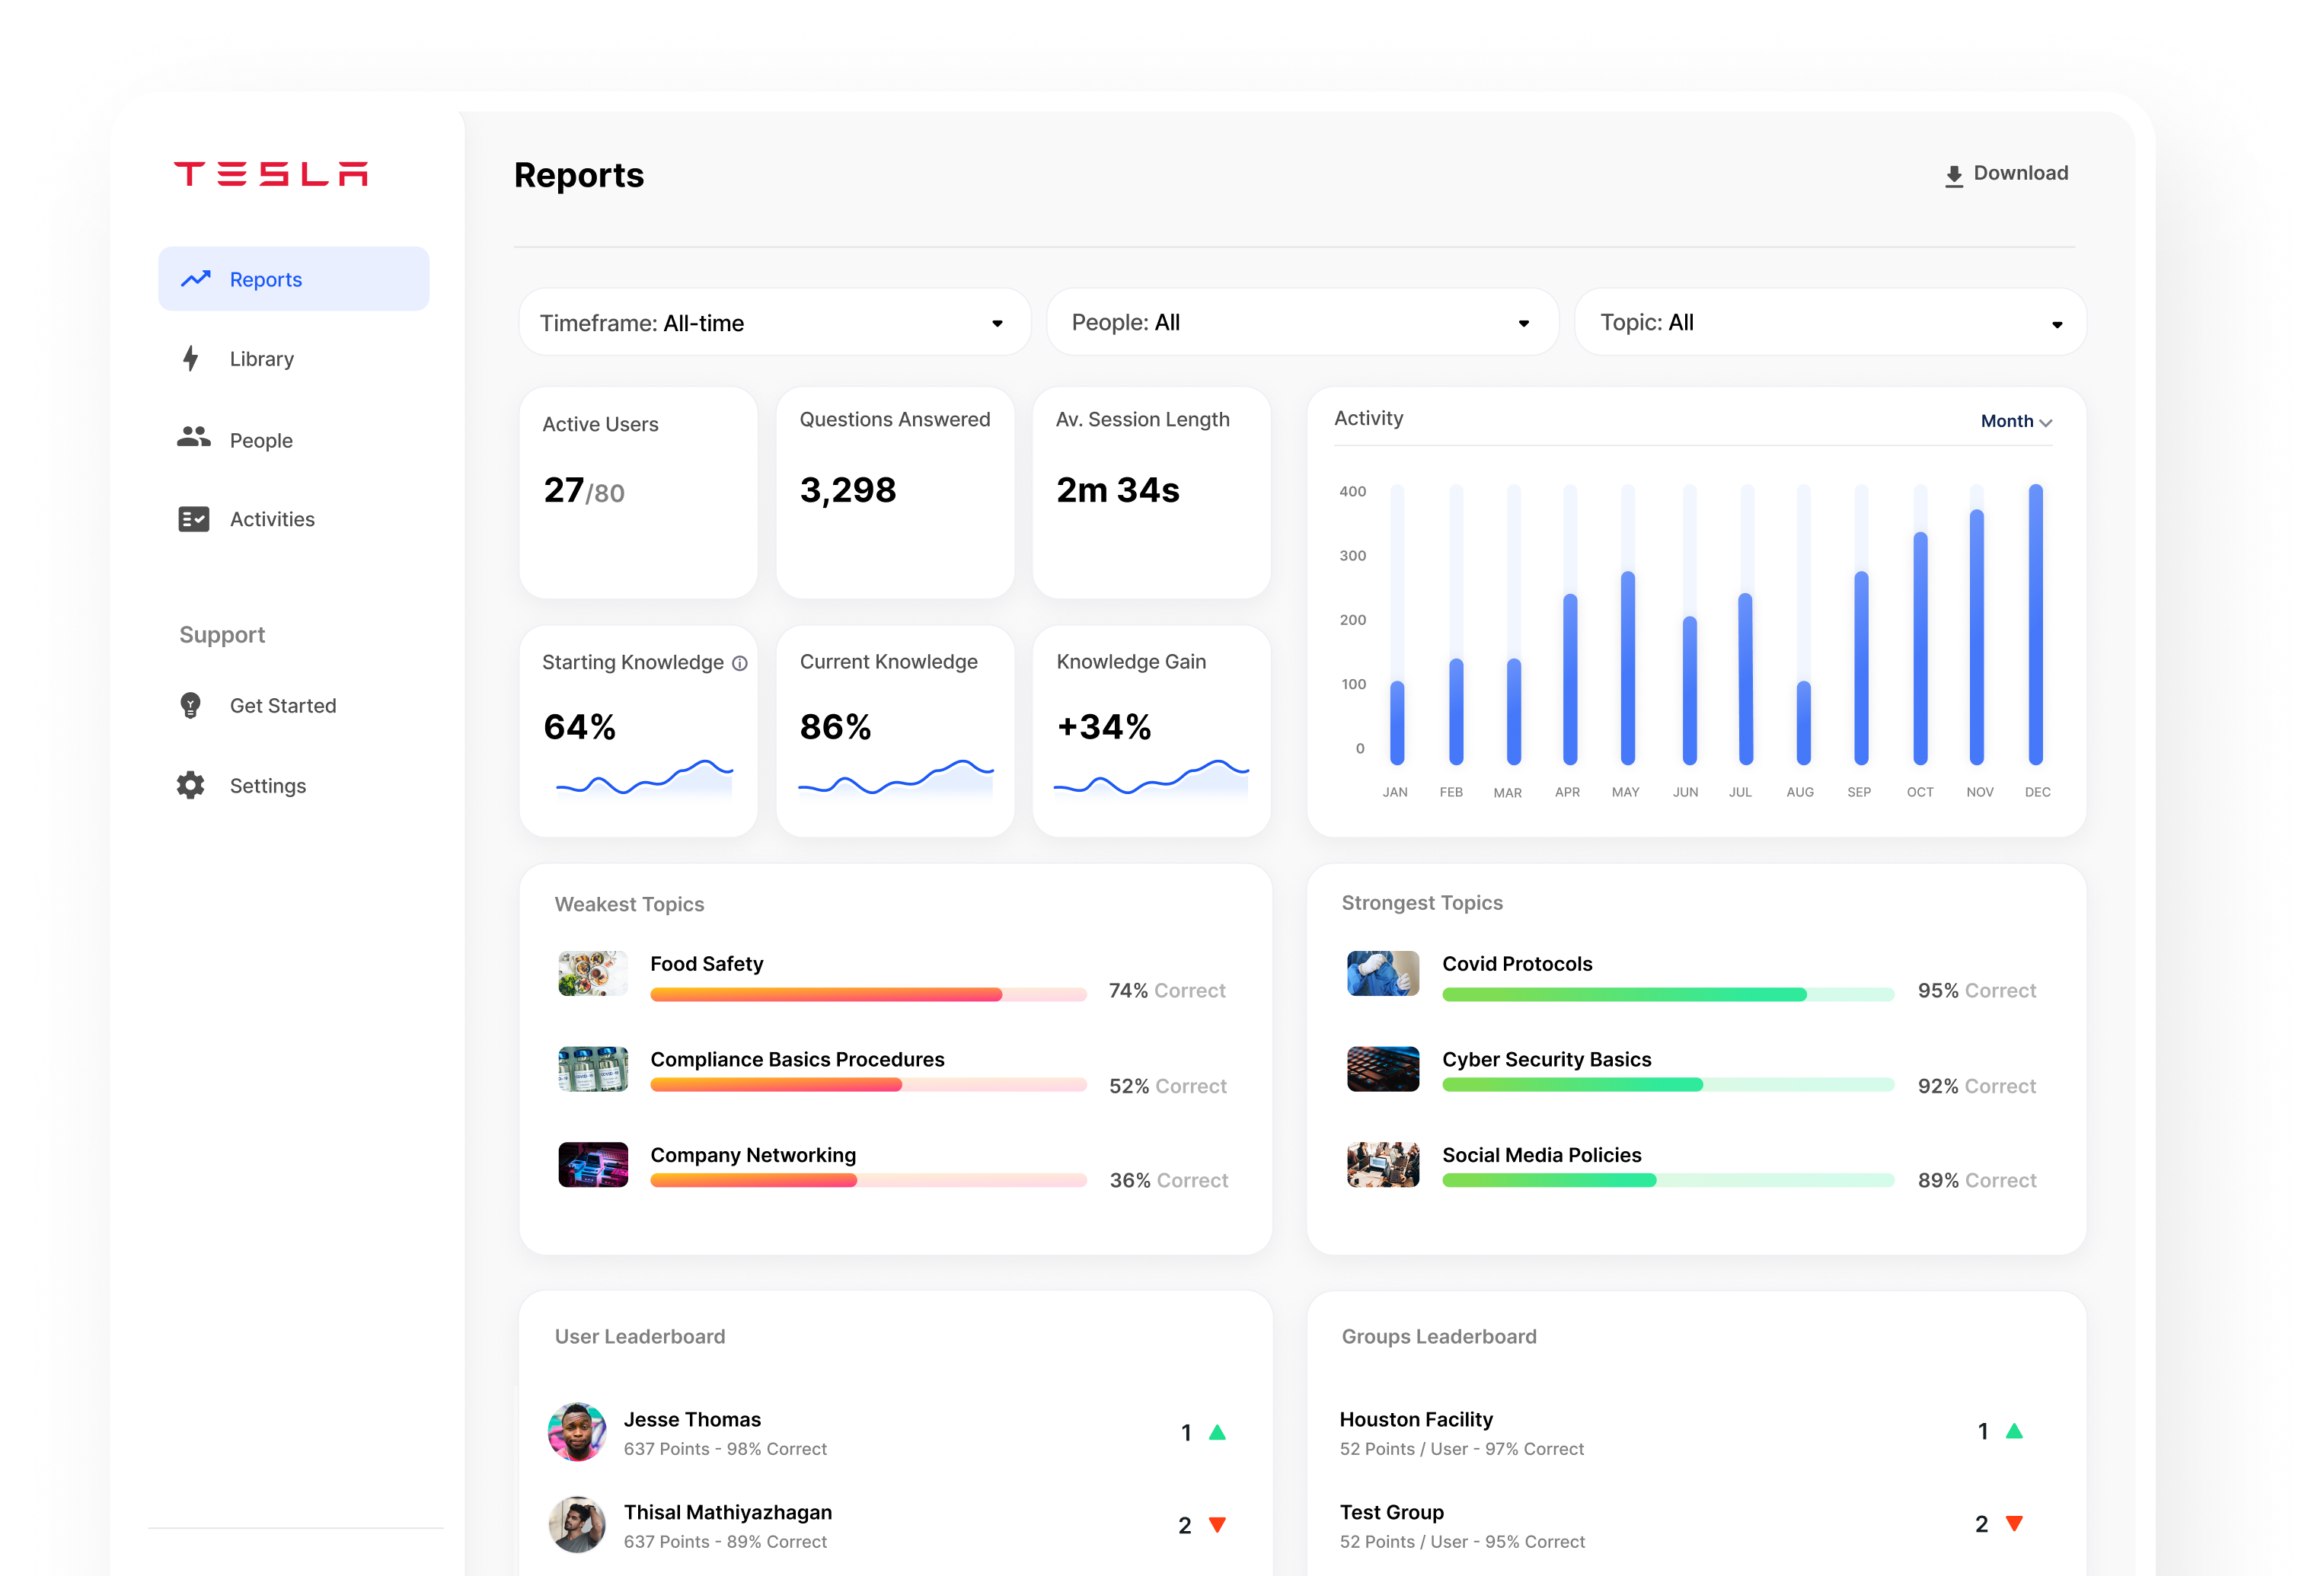The height and width of the screenshot is (1576, 2324).
Task: Change the Activity chart Month selector
Action: click(x=2016, y=421)
